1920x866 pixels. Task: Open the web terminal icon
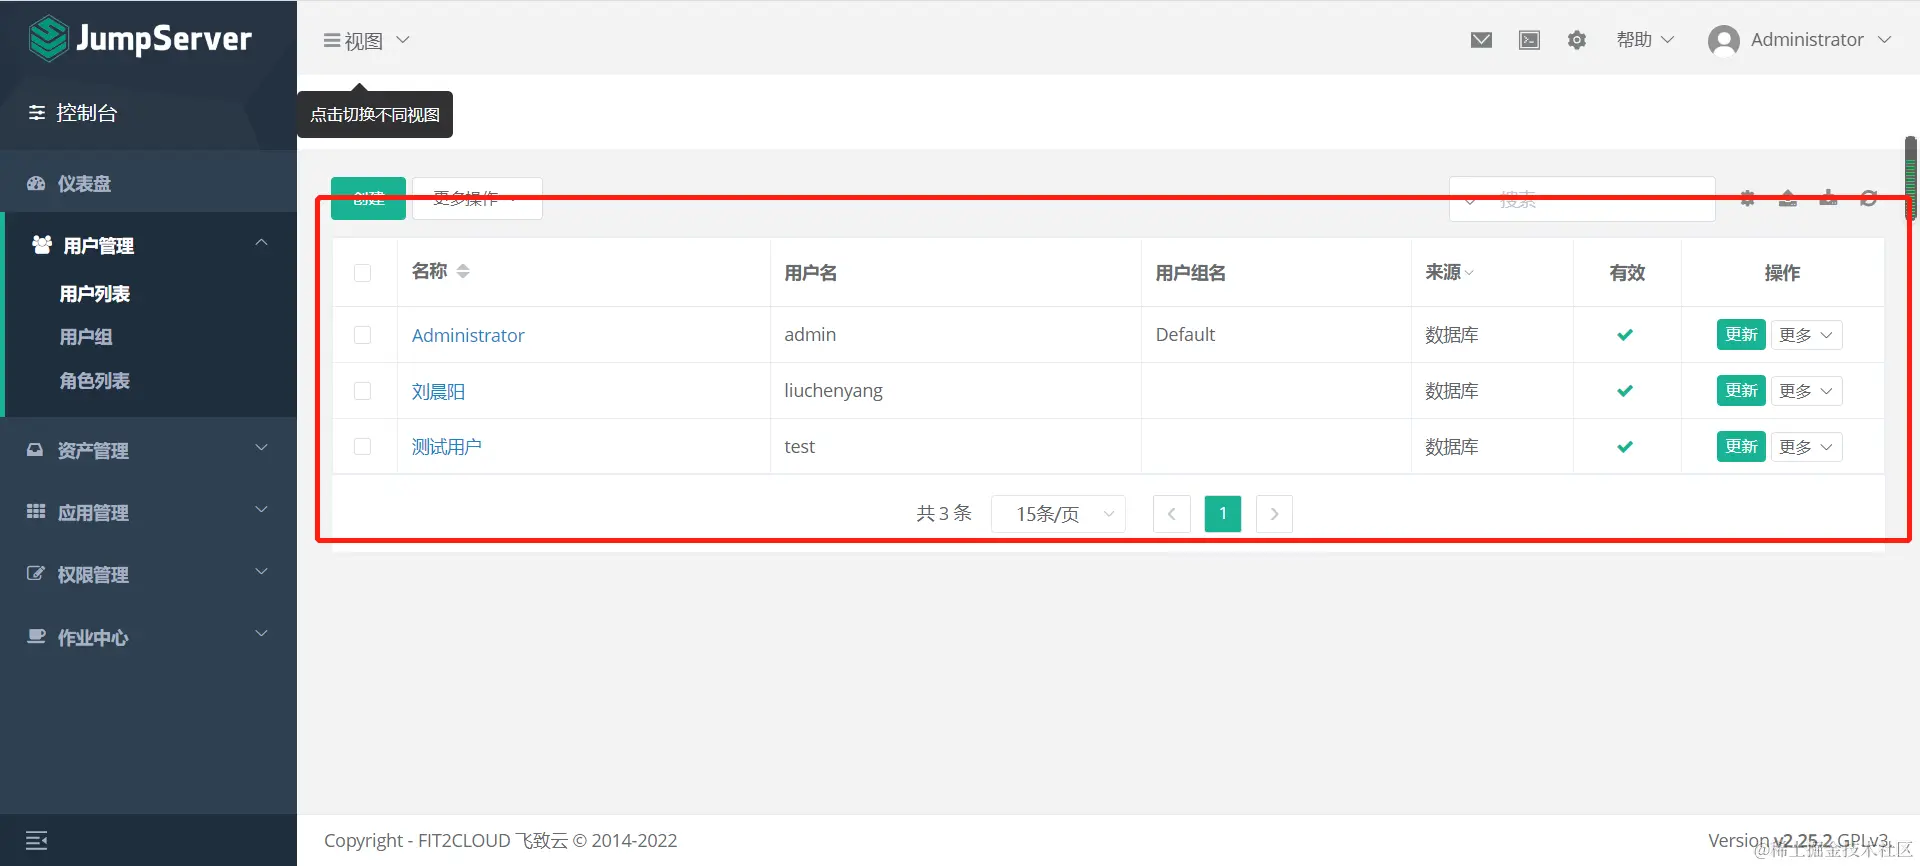pyautogui.click(x=1529, y=40)
